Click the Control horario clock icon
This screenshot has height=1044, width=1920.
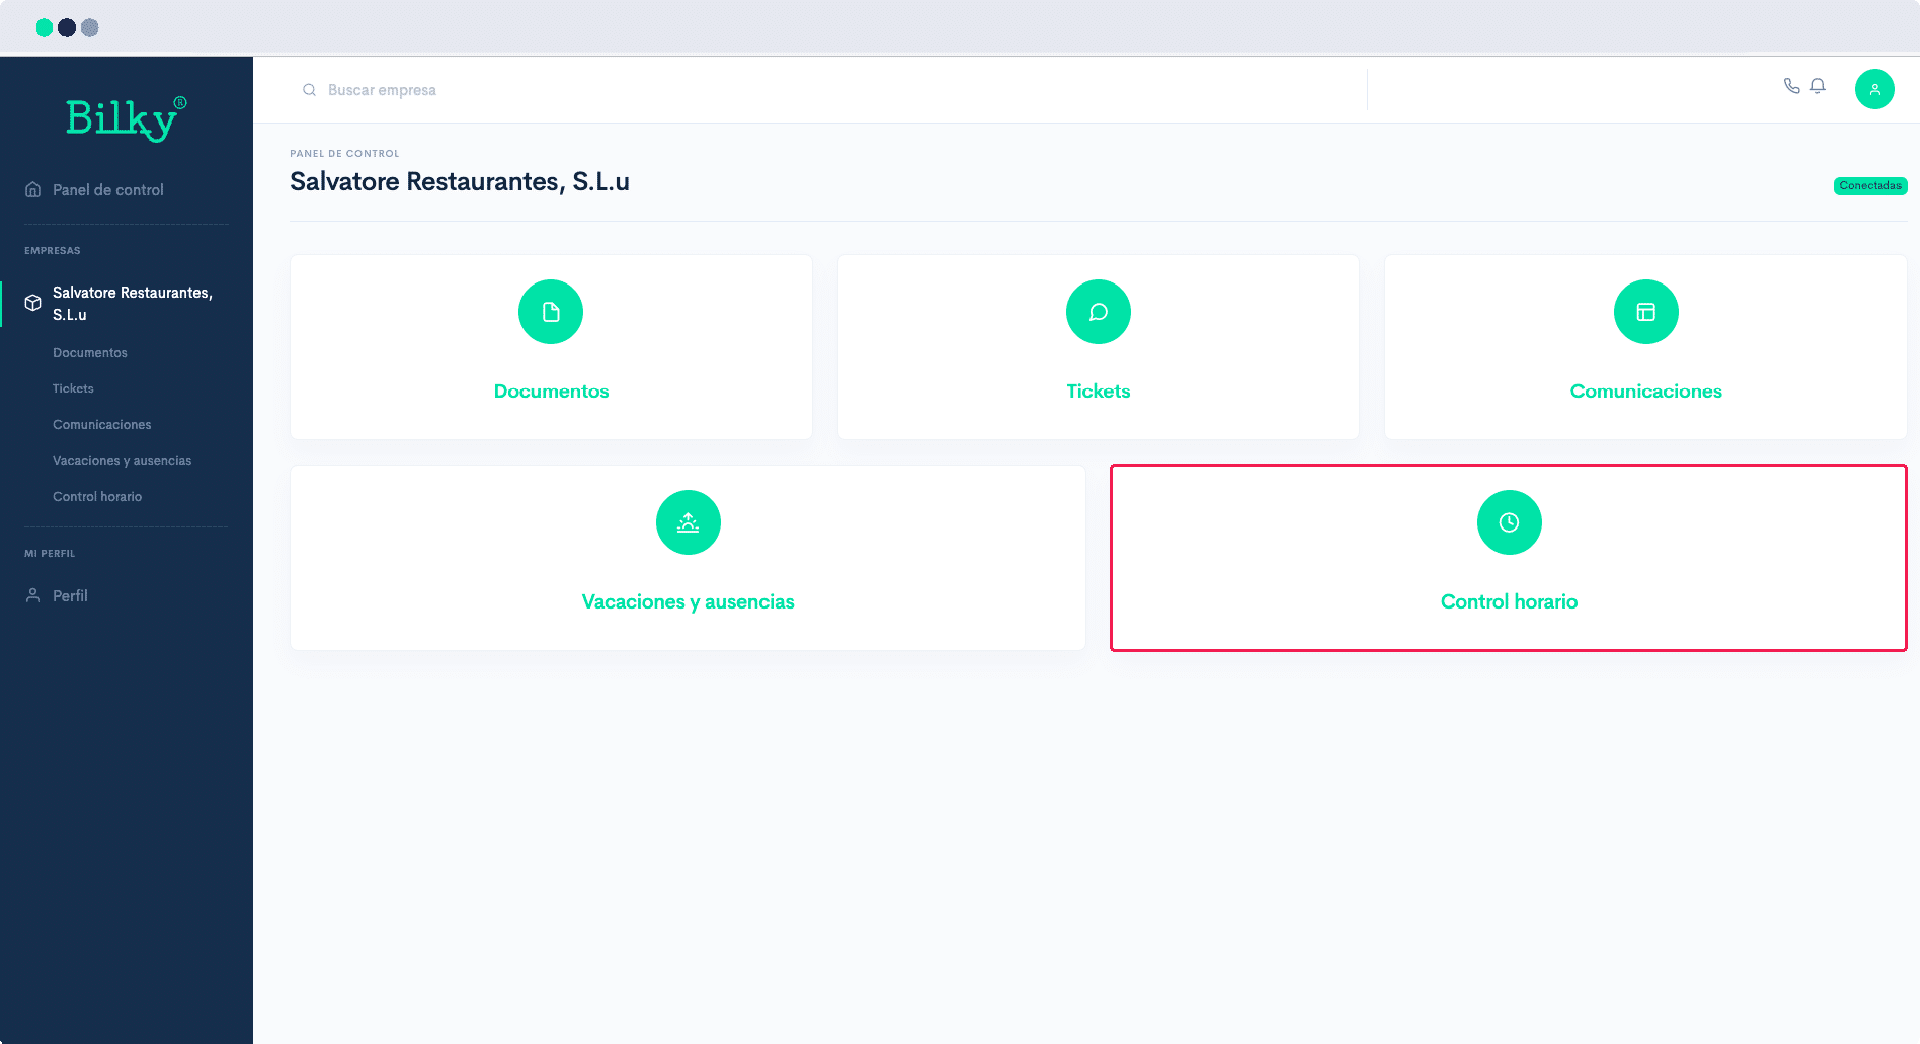pyautogui.click(x=1509, y=523)
